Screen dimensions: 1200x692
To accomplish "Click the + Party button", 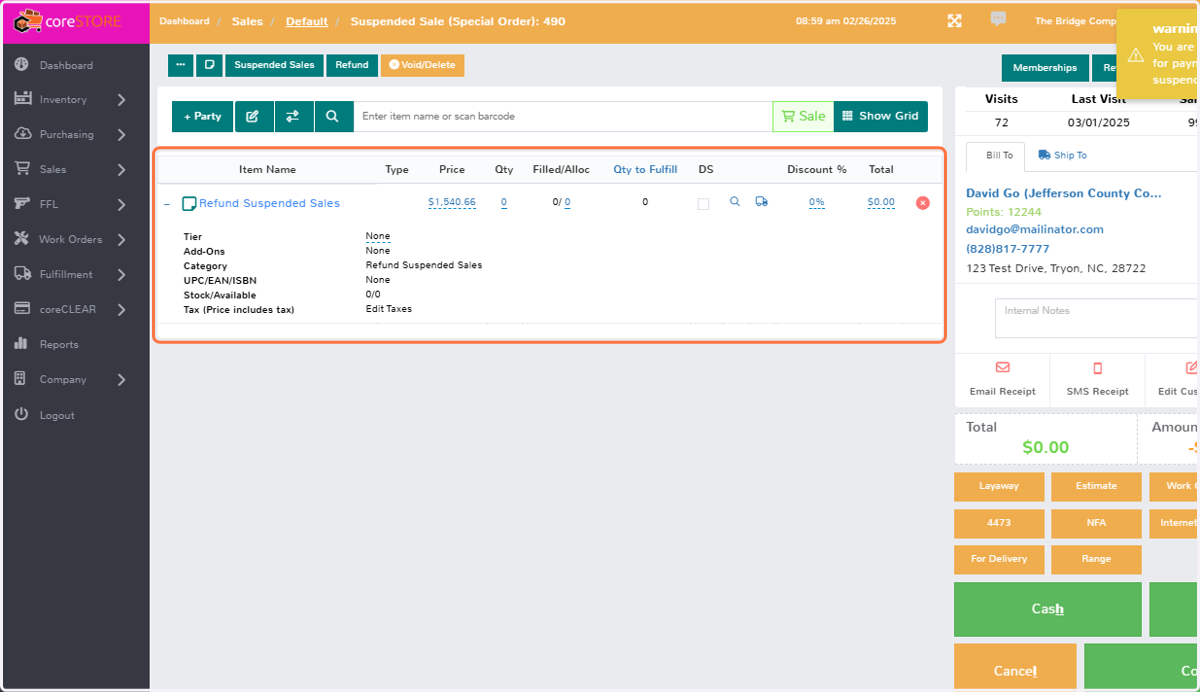I will pos(203,116).
